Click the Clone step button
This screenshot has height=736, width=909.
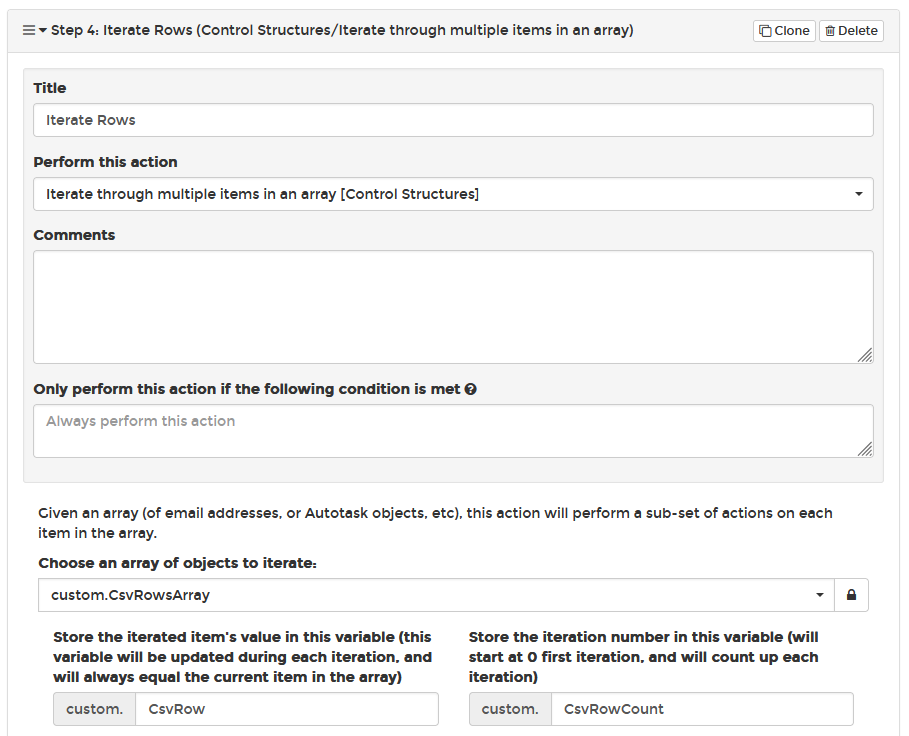pos(784,31)
